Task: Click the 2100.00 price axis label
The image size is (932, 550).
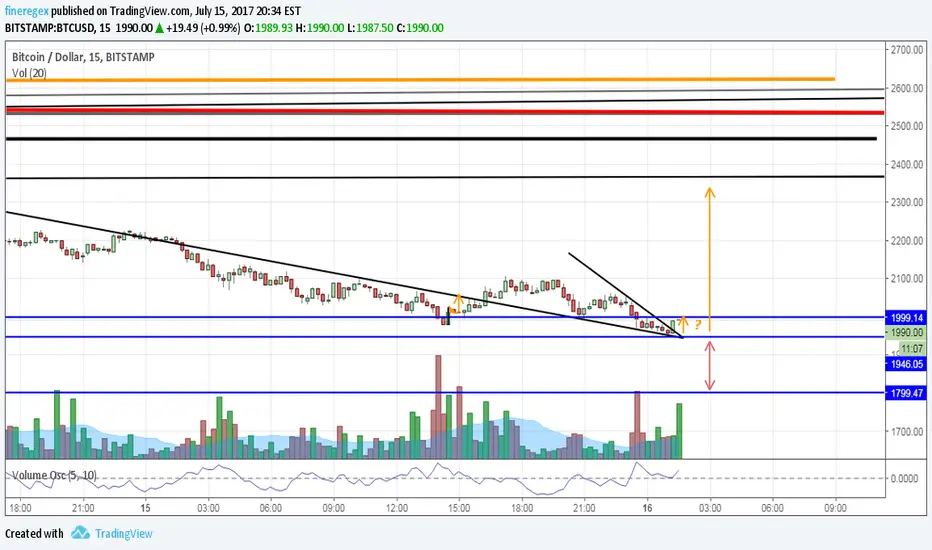Action: (x=906, y=278)
